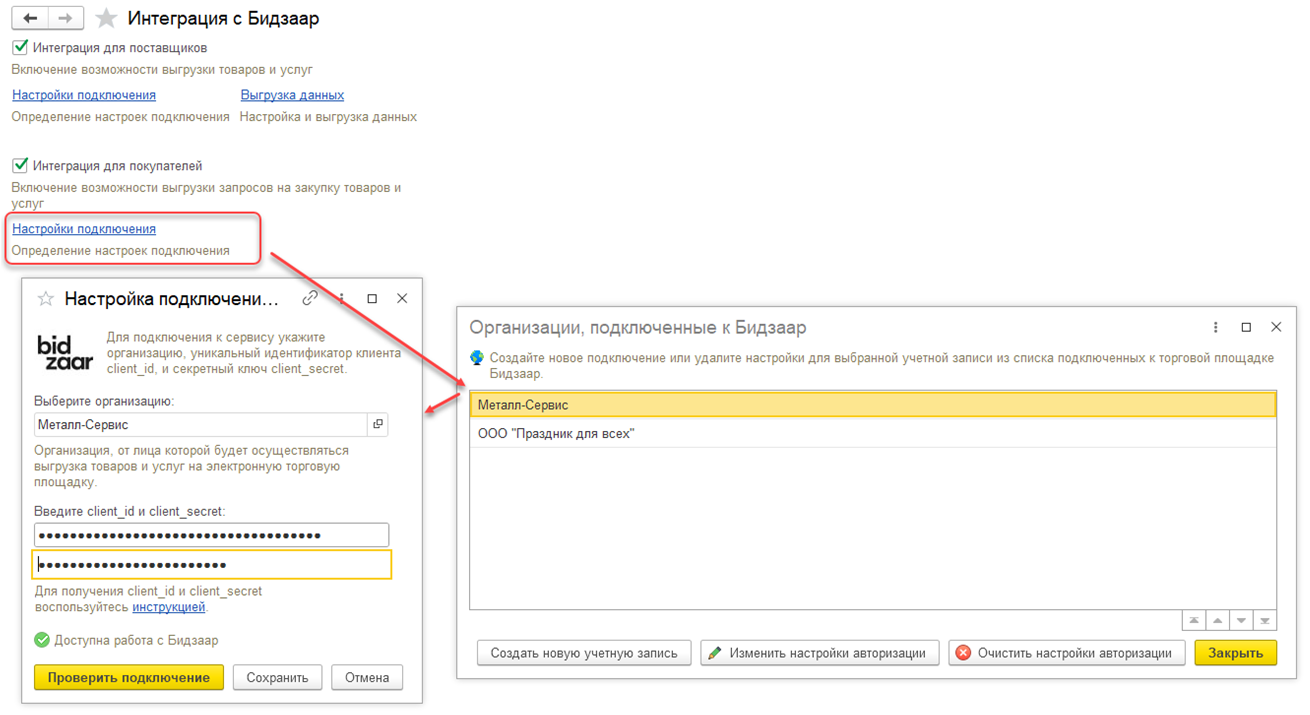Viewport: 1310px width, 715px height.
Task: Click Закрыть button in Организации window
Action: point(1236,653)
